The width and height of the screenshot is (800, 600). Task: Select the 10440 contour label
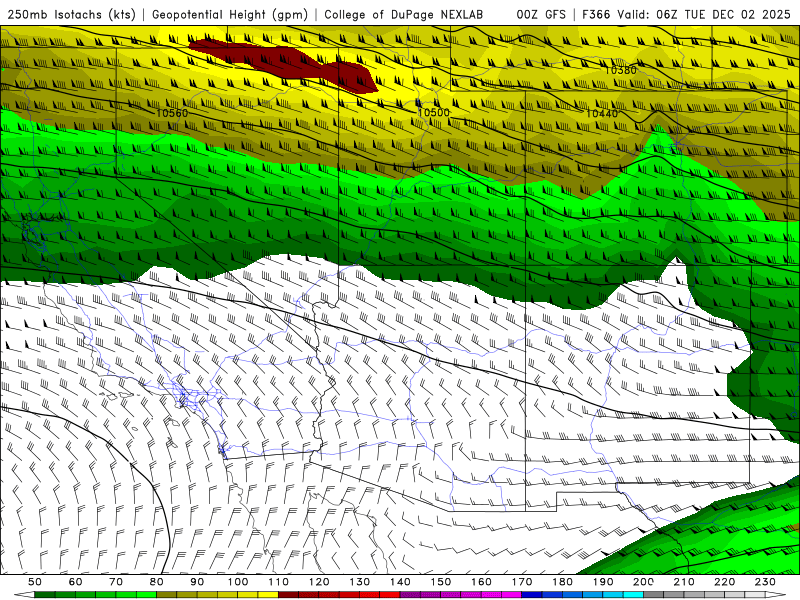[x=602, y=113]
